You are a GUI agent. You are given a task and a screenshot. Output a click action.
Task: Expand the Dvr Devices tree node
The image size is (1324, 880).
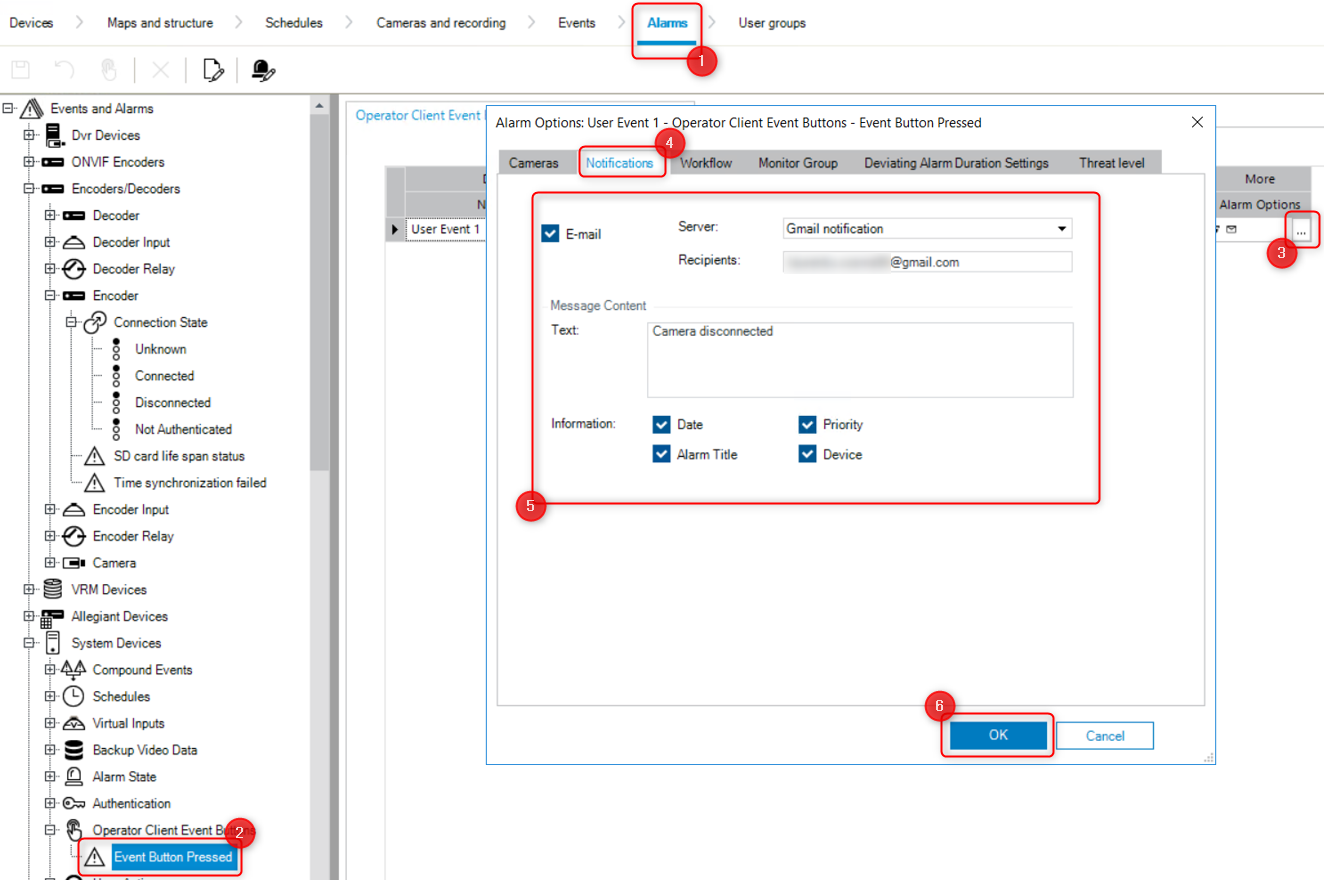(29, 136)
